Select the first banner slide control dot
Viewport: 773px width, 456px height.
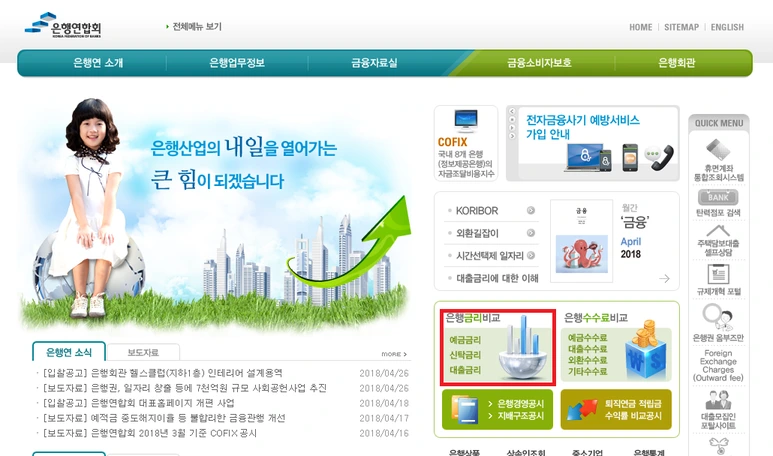click(512, 111)
